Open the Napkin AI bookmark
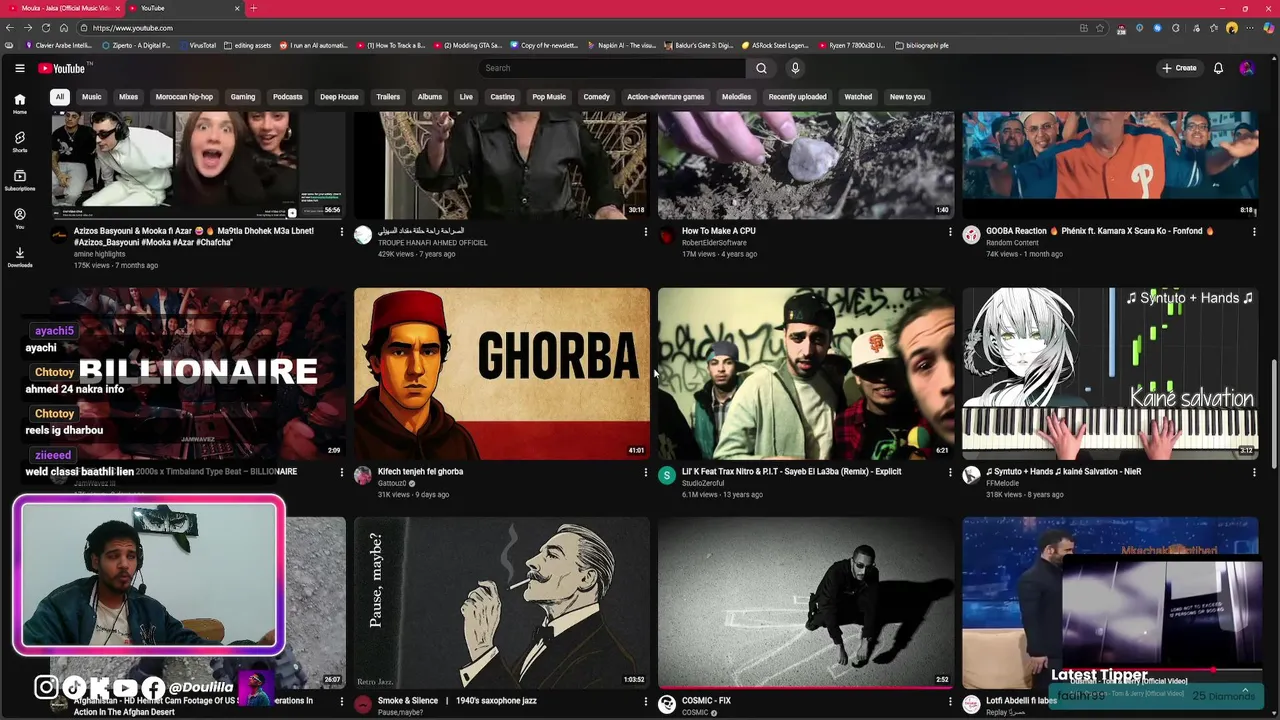Viewport: 1280px width, 720px height. tap(622, 45)
